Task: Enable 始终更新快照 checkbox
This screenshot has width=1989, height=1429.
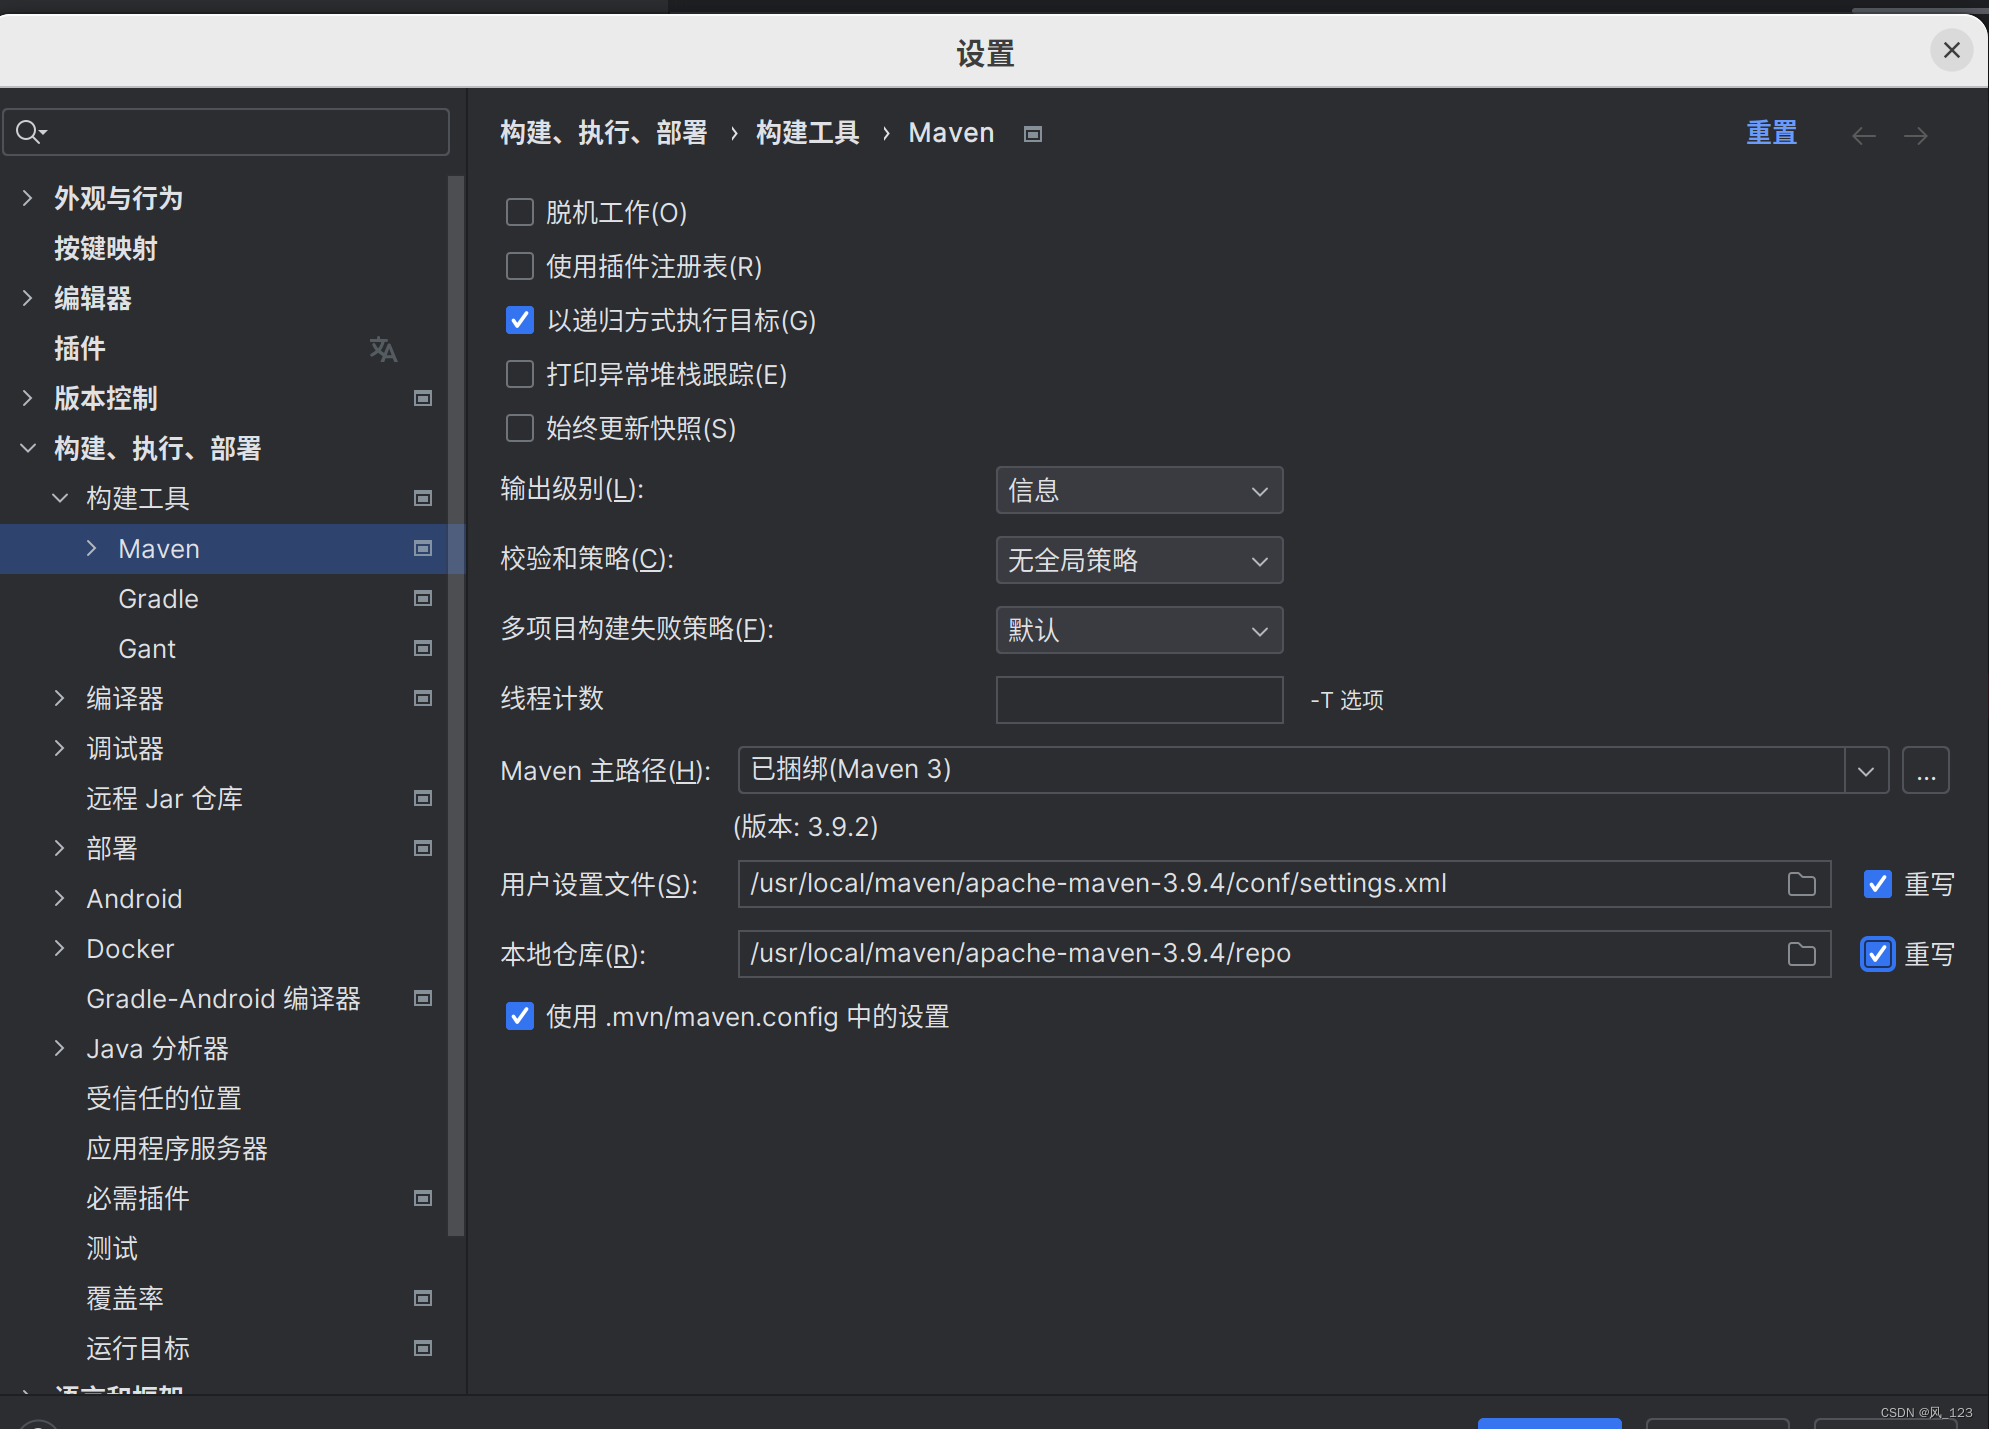Action: click(520, 428)
